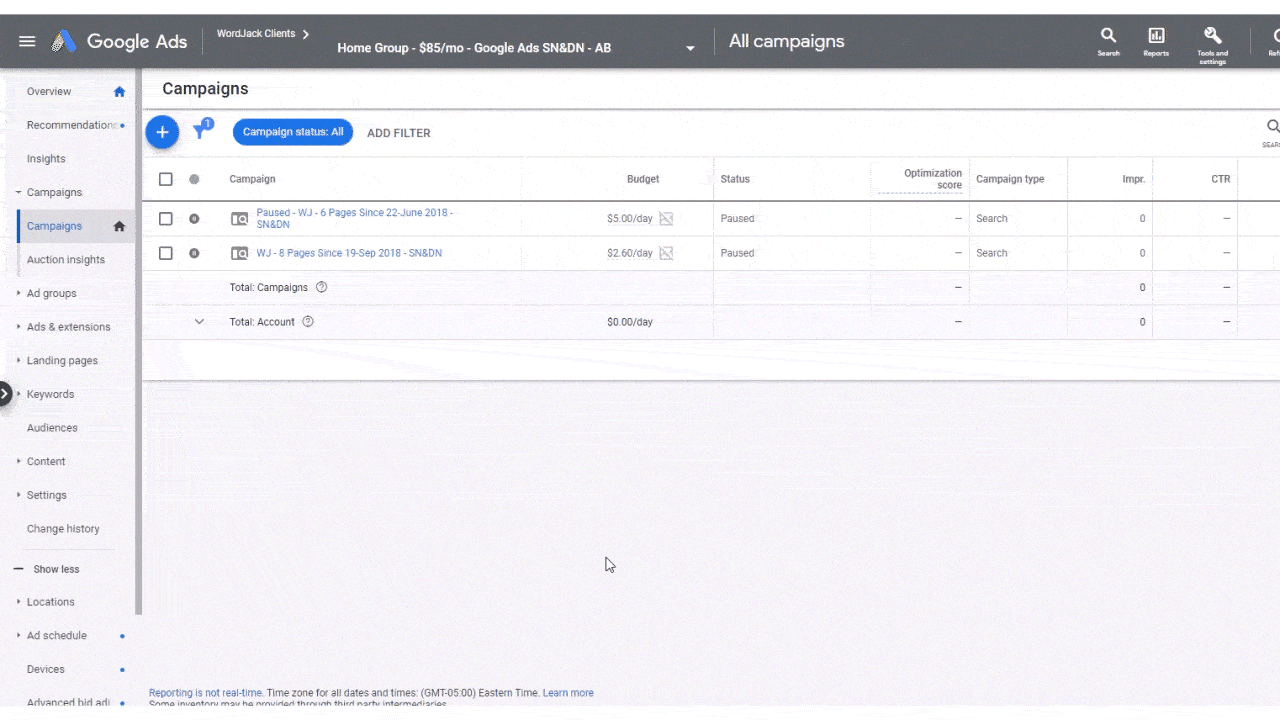The width and height of the screenshot is (1280, 720).
Task: Click the blue plus new campaign button
Action: click(162, 132)
